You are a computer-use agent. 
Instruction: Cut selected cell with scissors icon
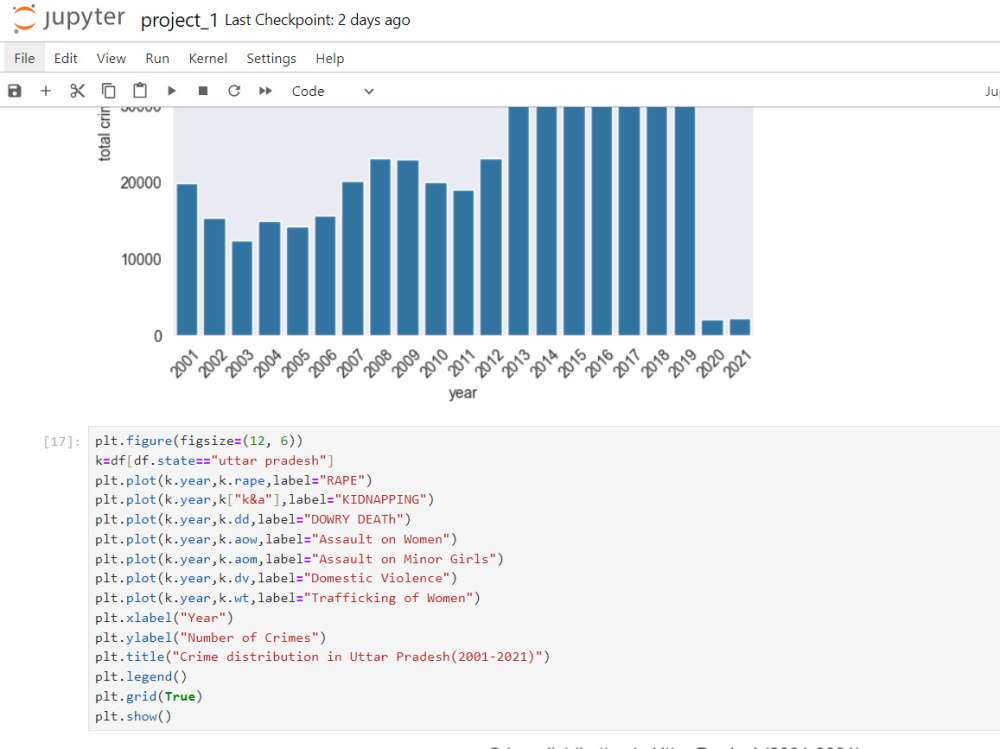pos(77,91)
